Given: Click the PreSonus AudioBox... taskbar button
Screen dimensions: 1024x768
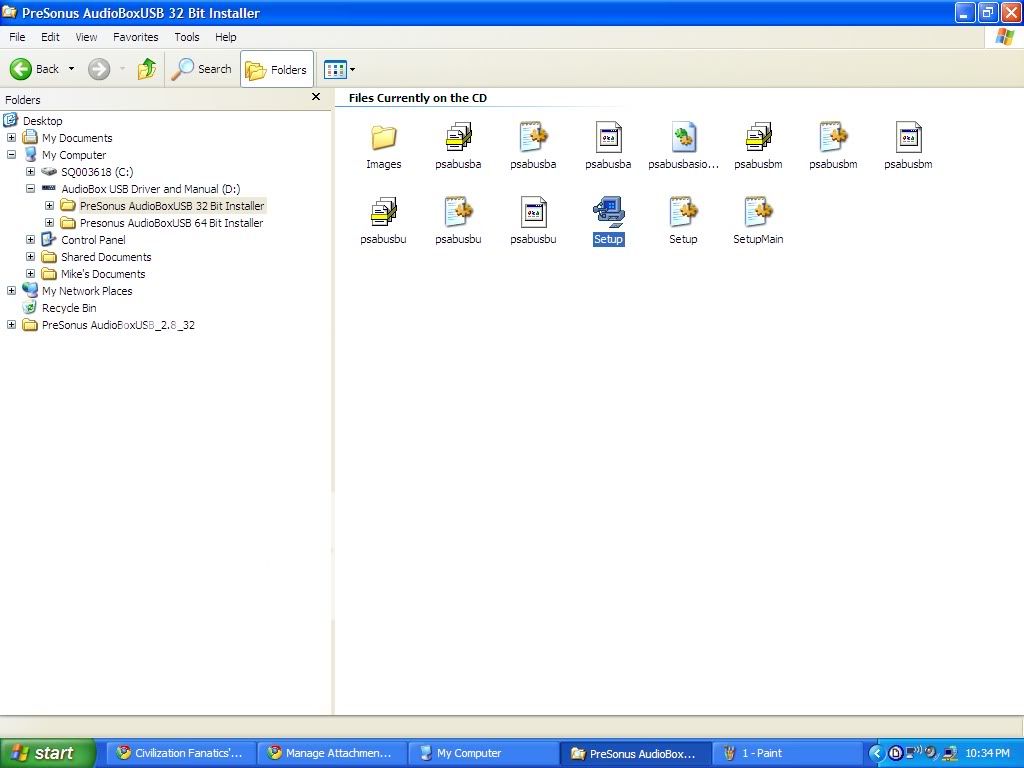Looking at the screenshot, I should (634, 753).
